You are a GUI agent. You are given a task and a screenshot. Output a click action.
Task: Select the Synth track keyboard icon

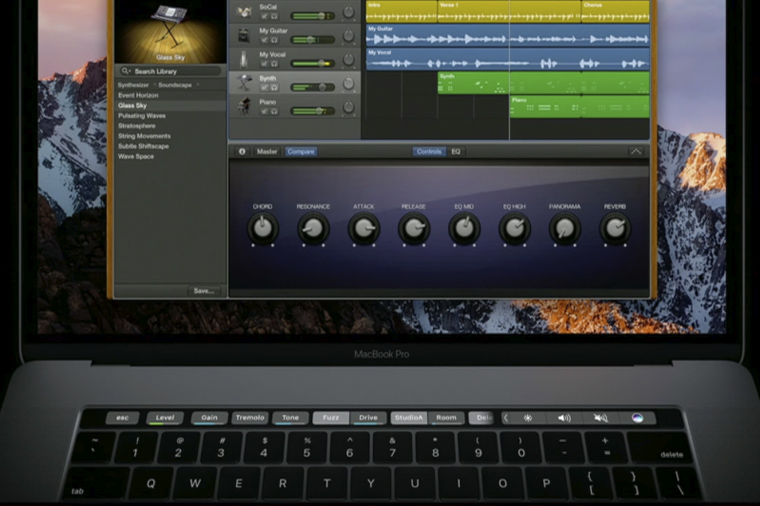click(243, 82)
